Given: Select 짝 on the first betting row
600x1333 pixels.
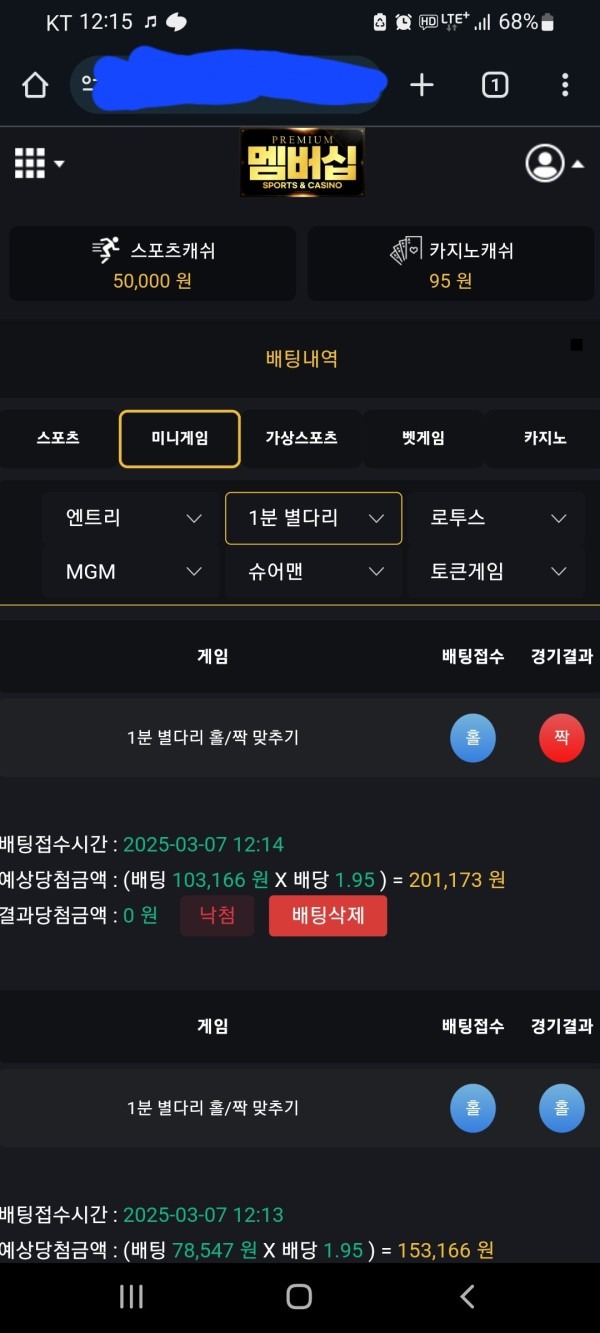Looking at the screenshot, I should [x=561, y=738].
